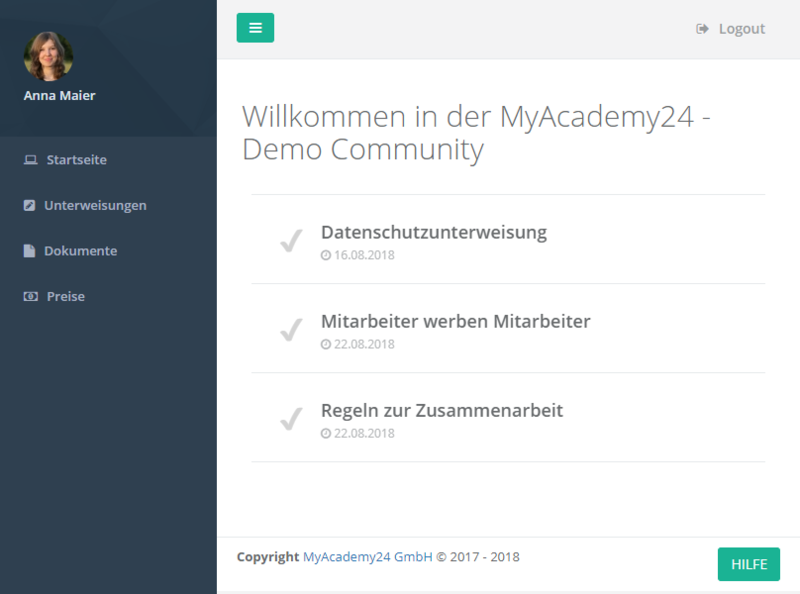Click the Anna Maier user name
This screenshot has height=594, width=800.
[x=59, y=95]
